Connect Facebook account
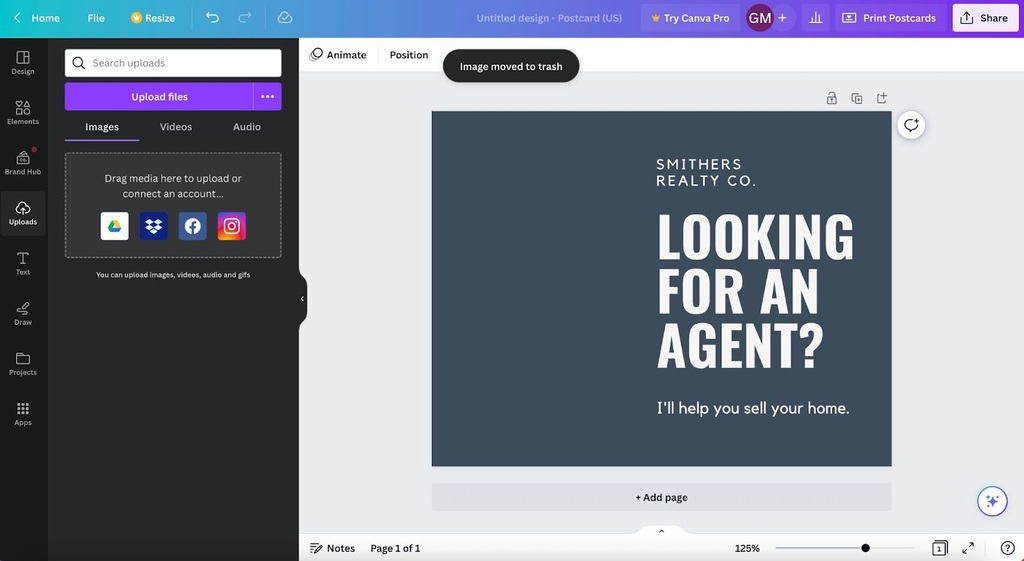The height and width of the screenshot is (561, 1024). point(193,226)
